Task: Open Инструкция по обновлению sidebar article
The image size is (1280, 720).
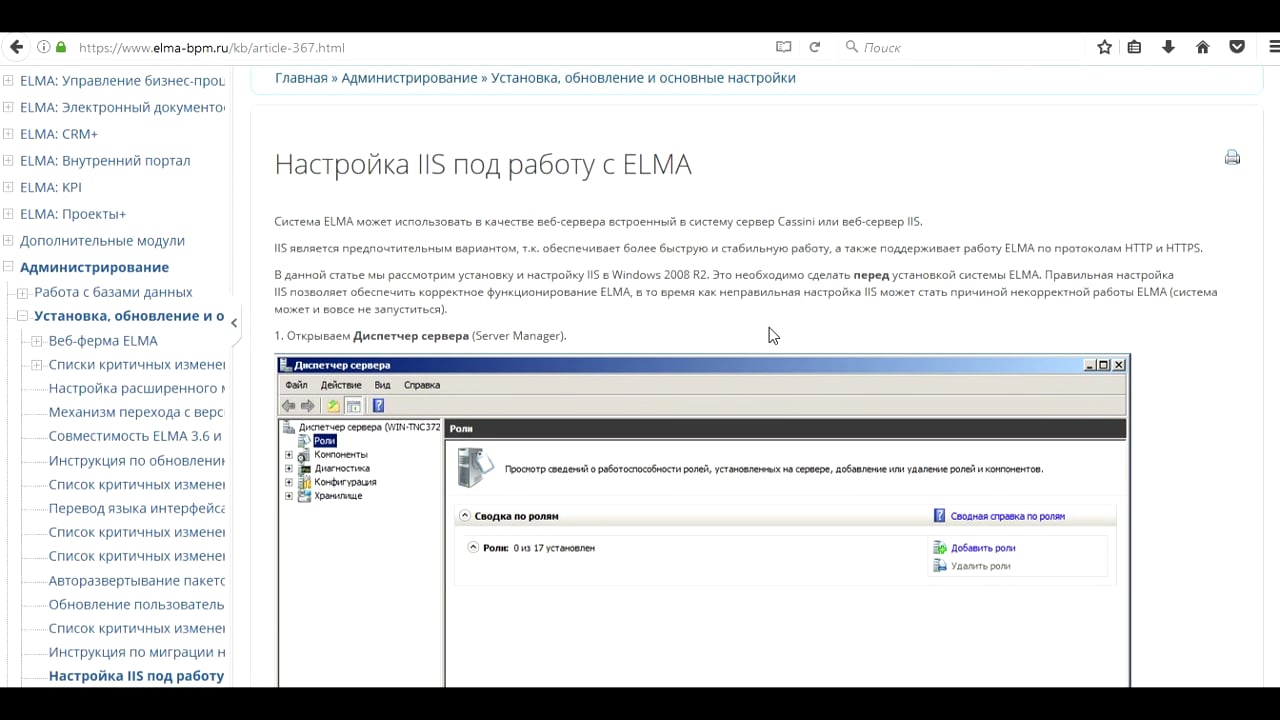Action: point(137,461)
